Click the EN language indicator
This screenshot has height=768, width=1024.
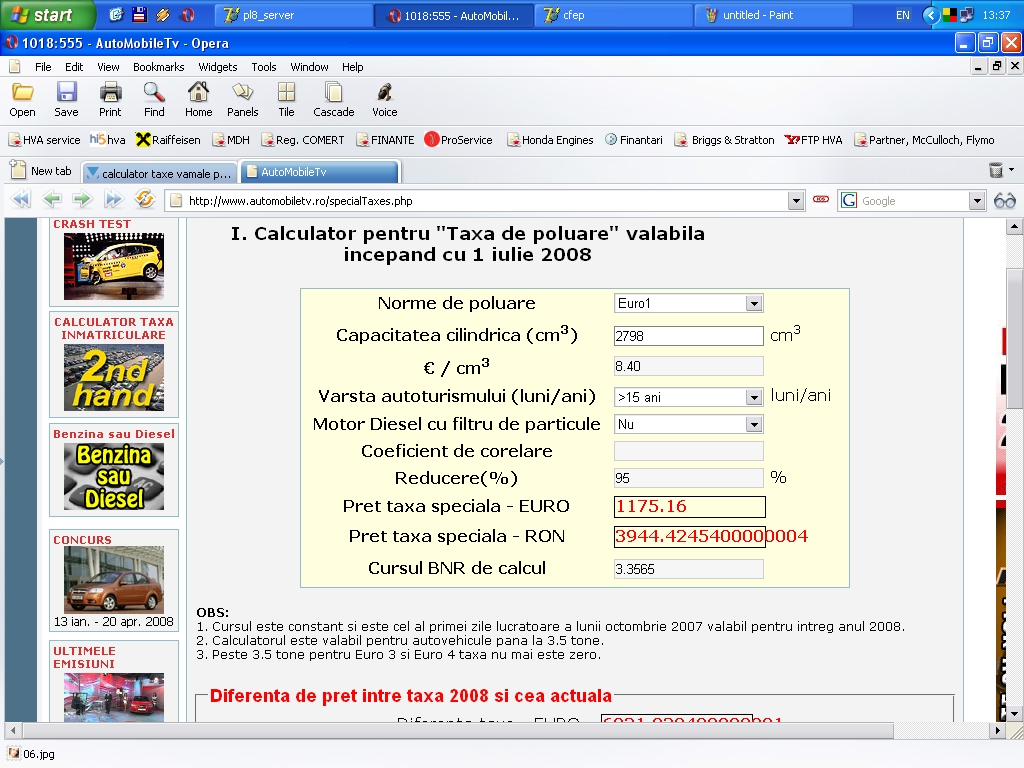[x=903, y=15]
